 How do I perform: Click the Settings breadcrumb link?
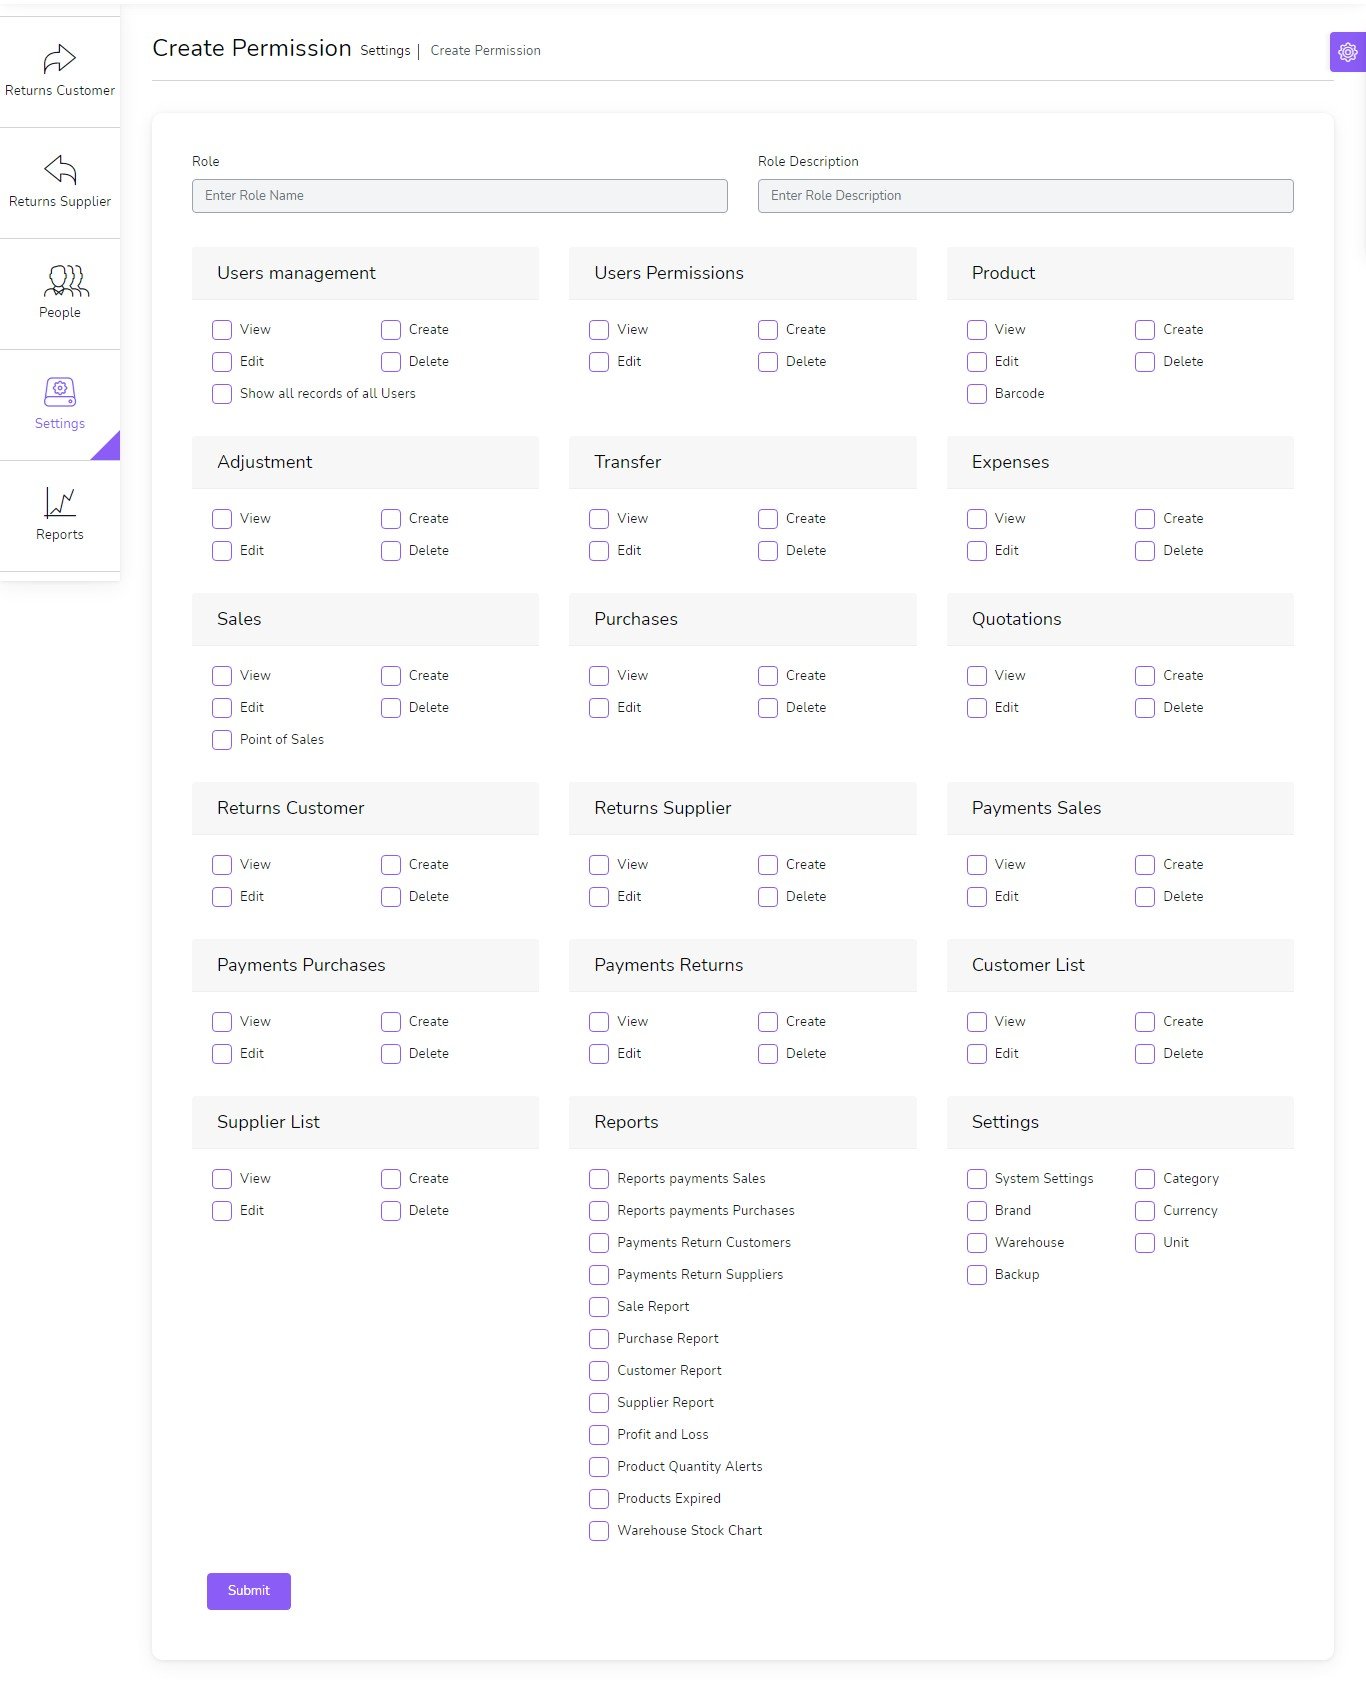[x=385, y=51]
